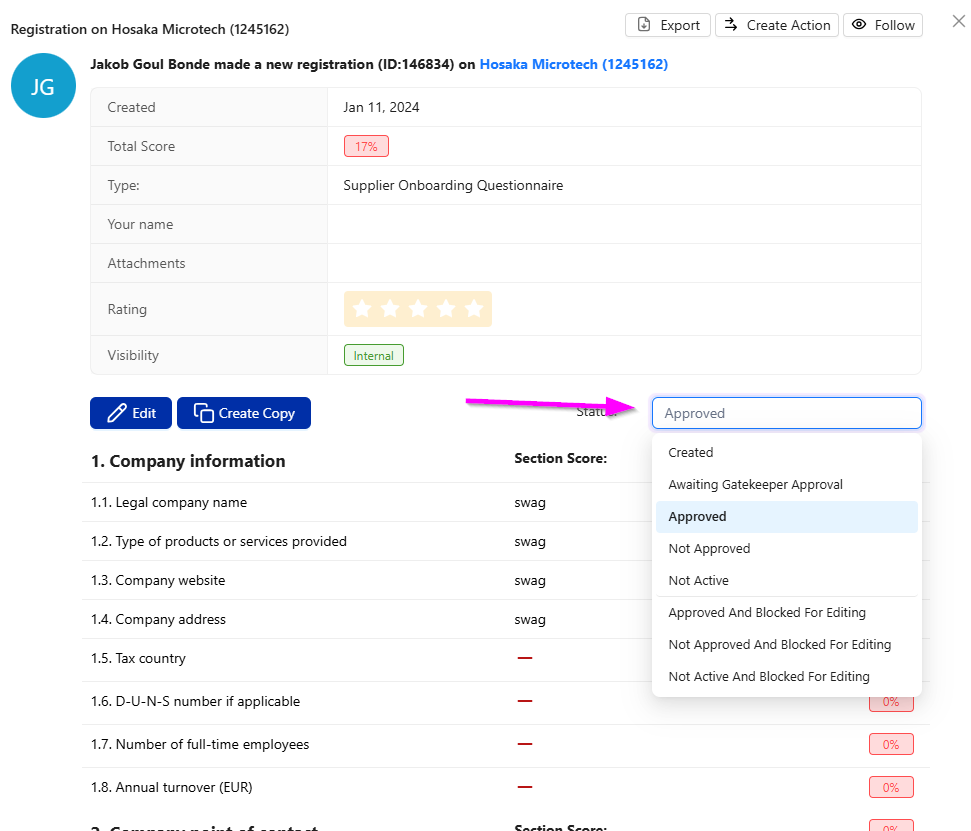Click the first rating star
971x831 pixels.
coord(362,308)
